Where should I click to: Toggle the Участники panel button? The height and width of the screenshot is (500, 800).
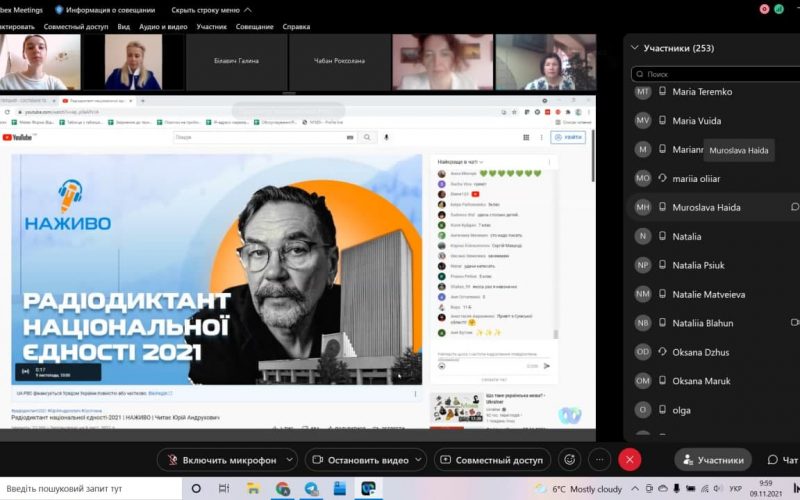click(x=712, y=460)
